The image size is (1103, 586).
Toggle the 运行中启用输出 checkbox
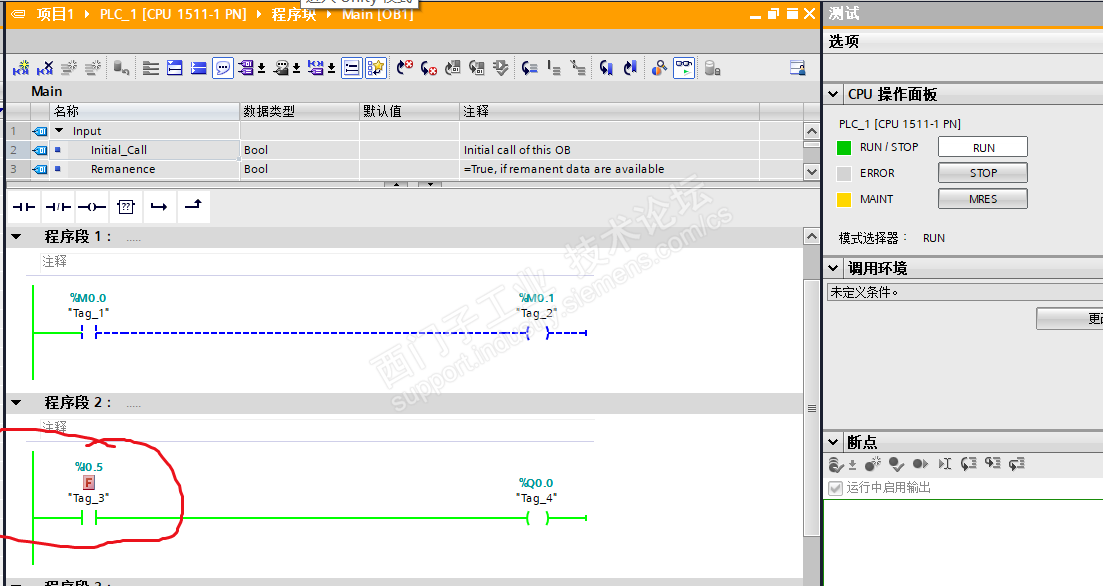click(836, 488)
